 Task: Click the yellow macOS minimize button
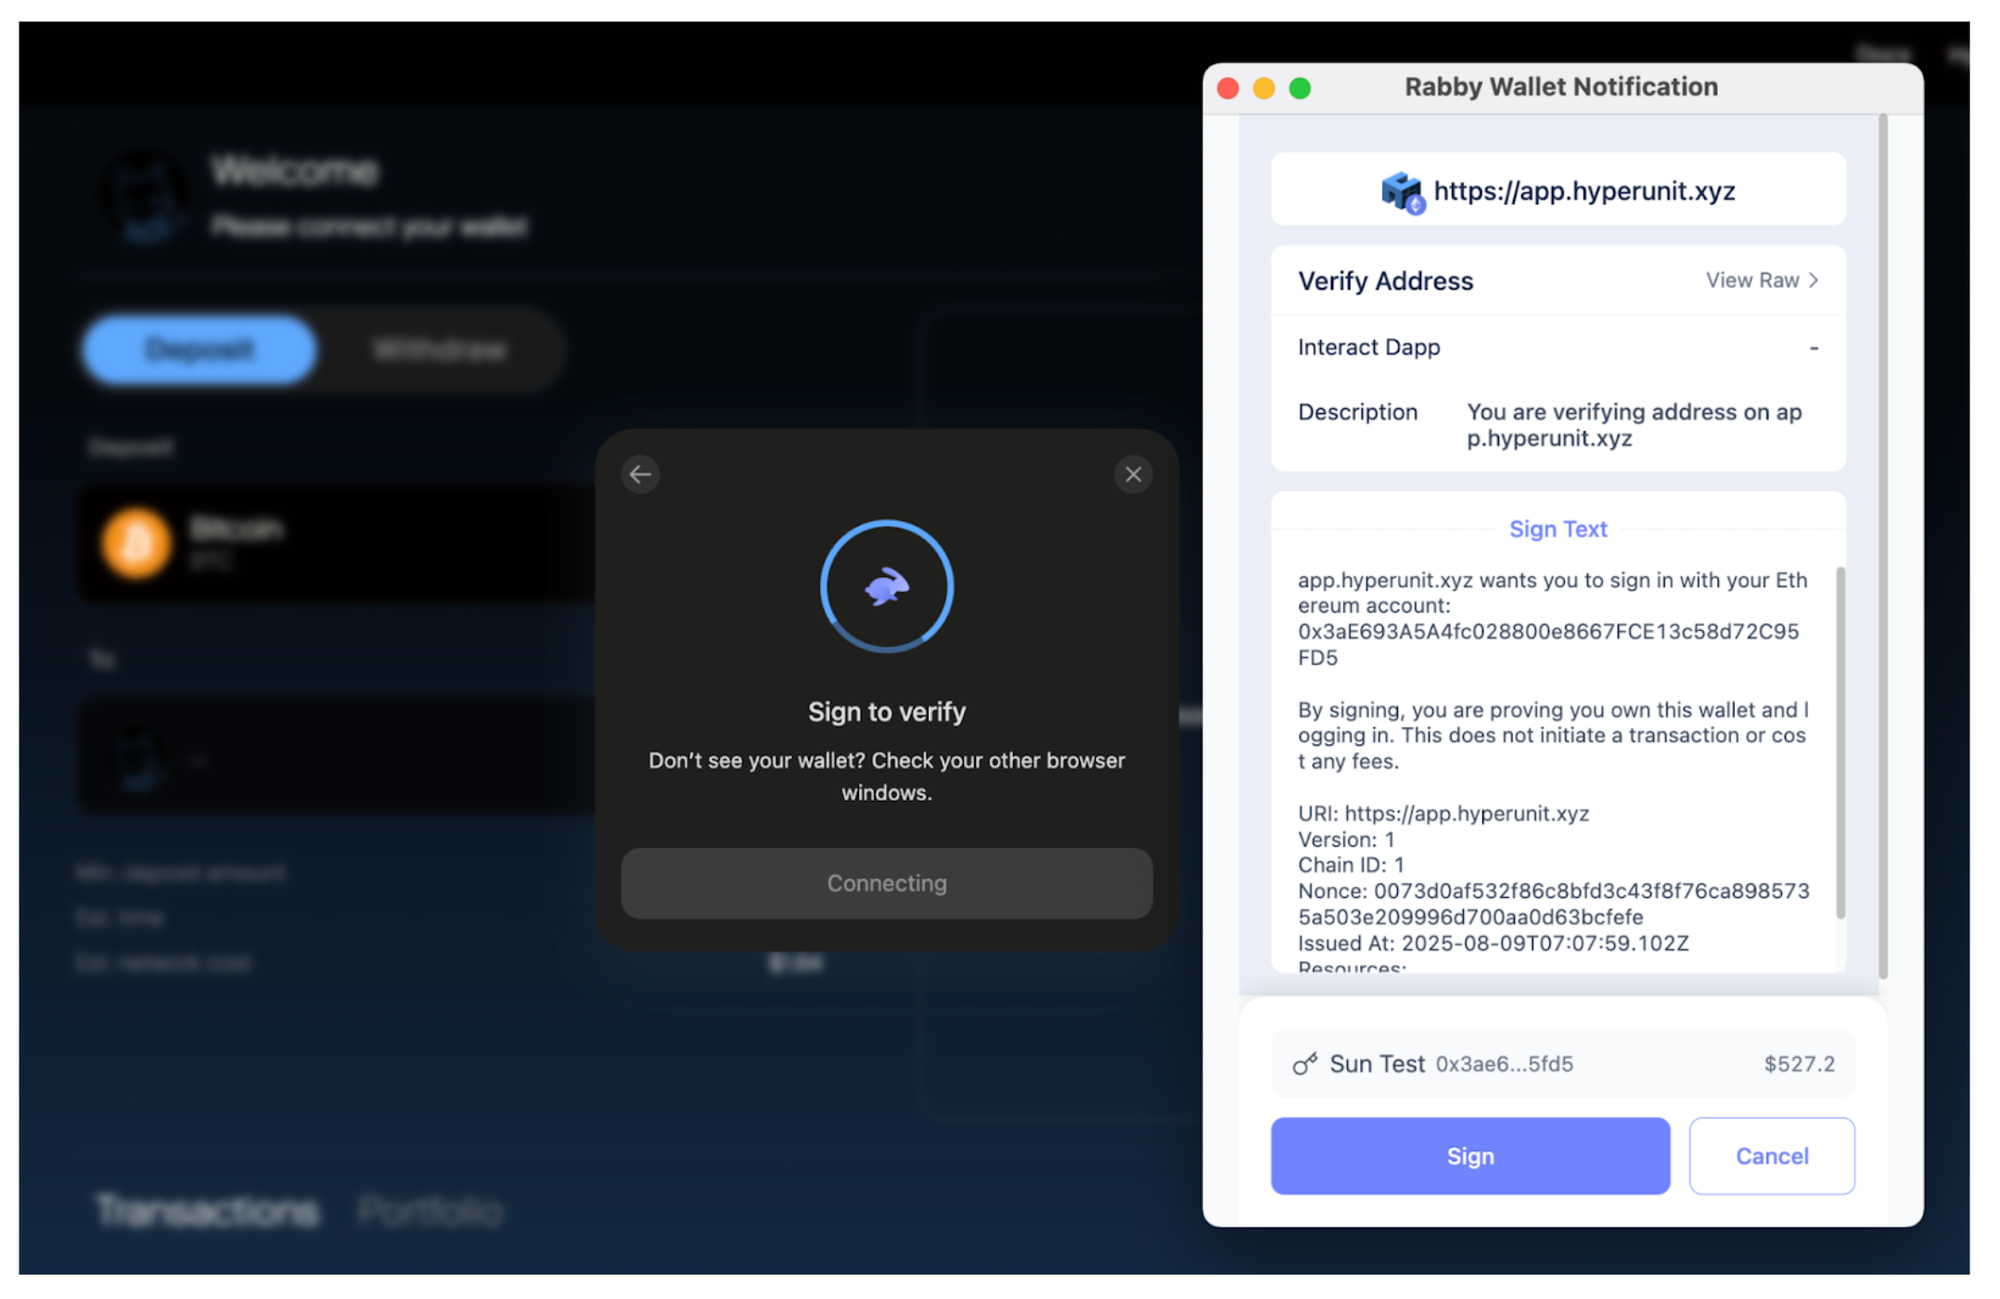(x=1264, y=88)
